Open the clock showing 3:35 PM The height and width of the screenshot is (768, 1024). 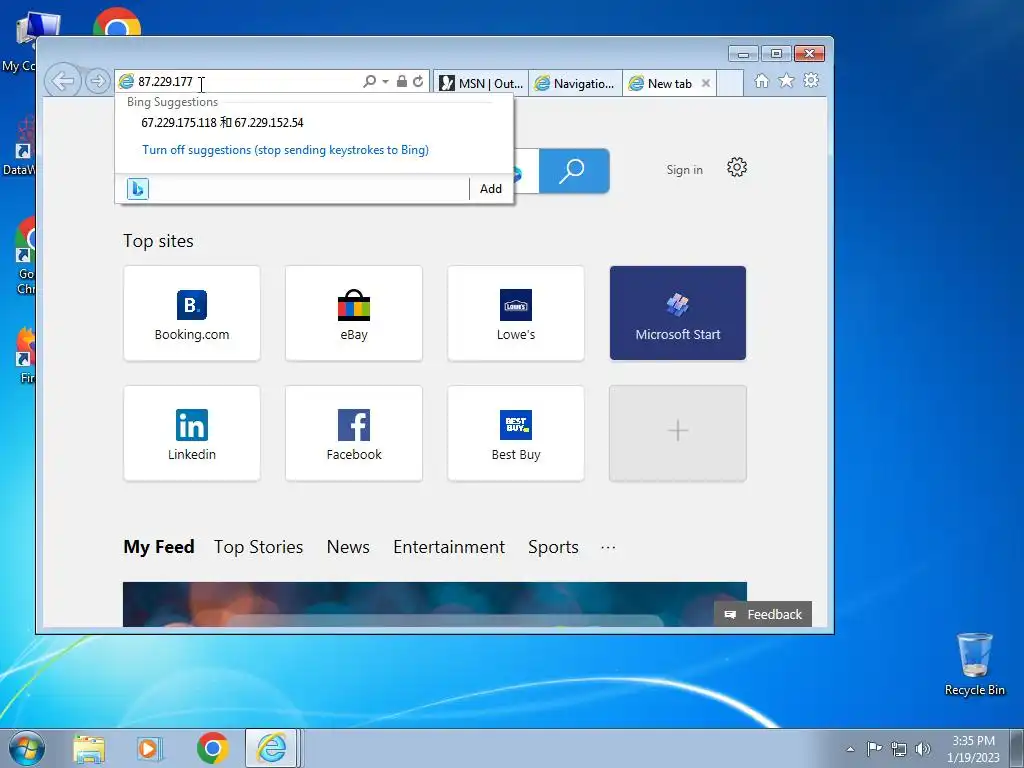(973, 748)
